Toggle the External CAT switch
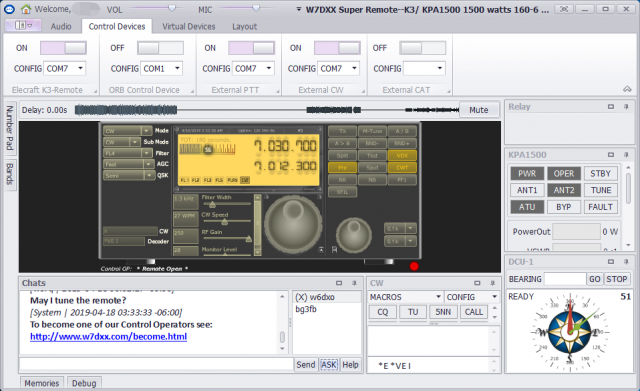This screenshot has width=640, height=391. click(x=422, y=48)
